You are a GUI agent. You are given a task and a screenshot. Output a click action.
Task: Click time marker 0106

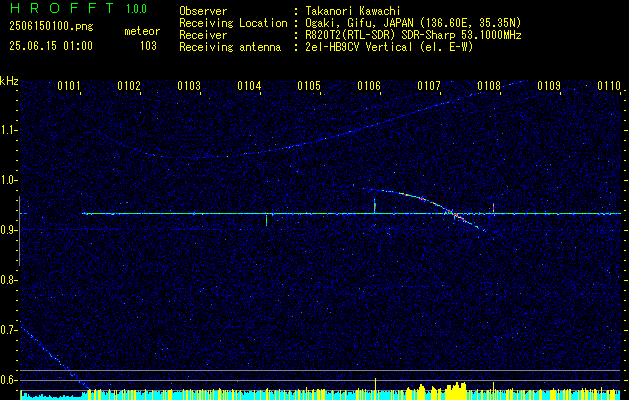point(369,85)
